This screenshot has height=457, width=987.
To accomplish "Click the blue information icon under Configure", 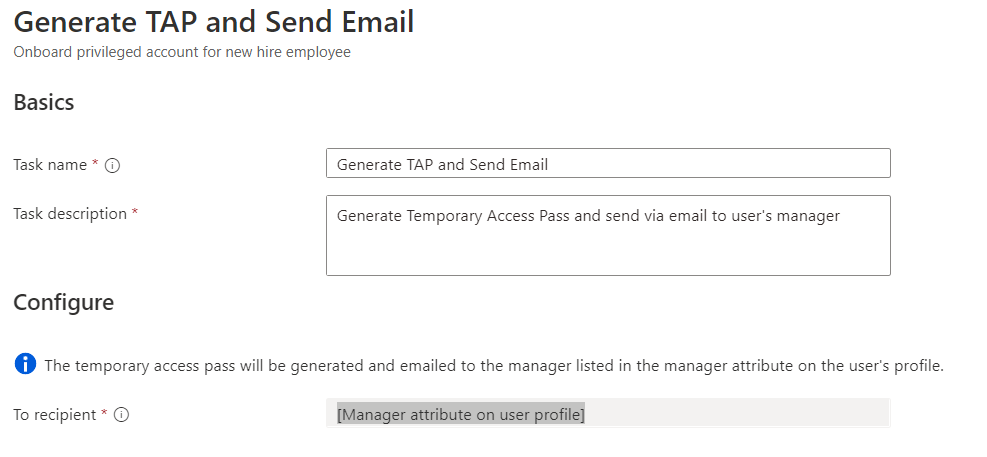I will (x=25, y=364).
